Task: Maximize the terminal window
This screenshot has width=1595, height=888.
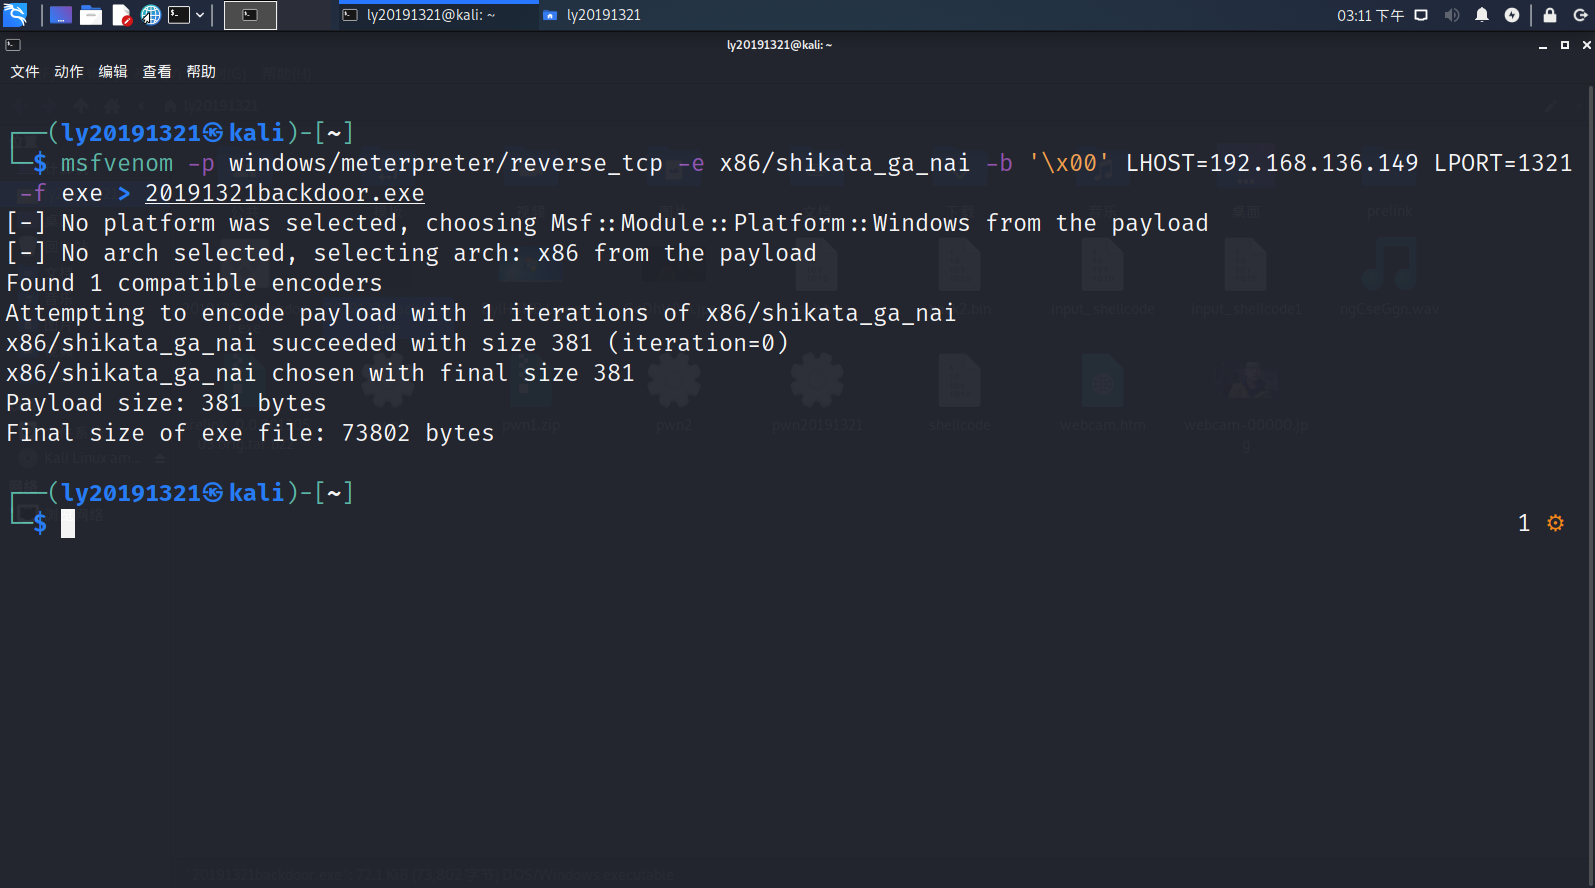Action: [1565, 45]
